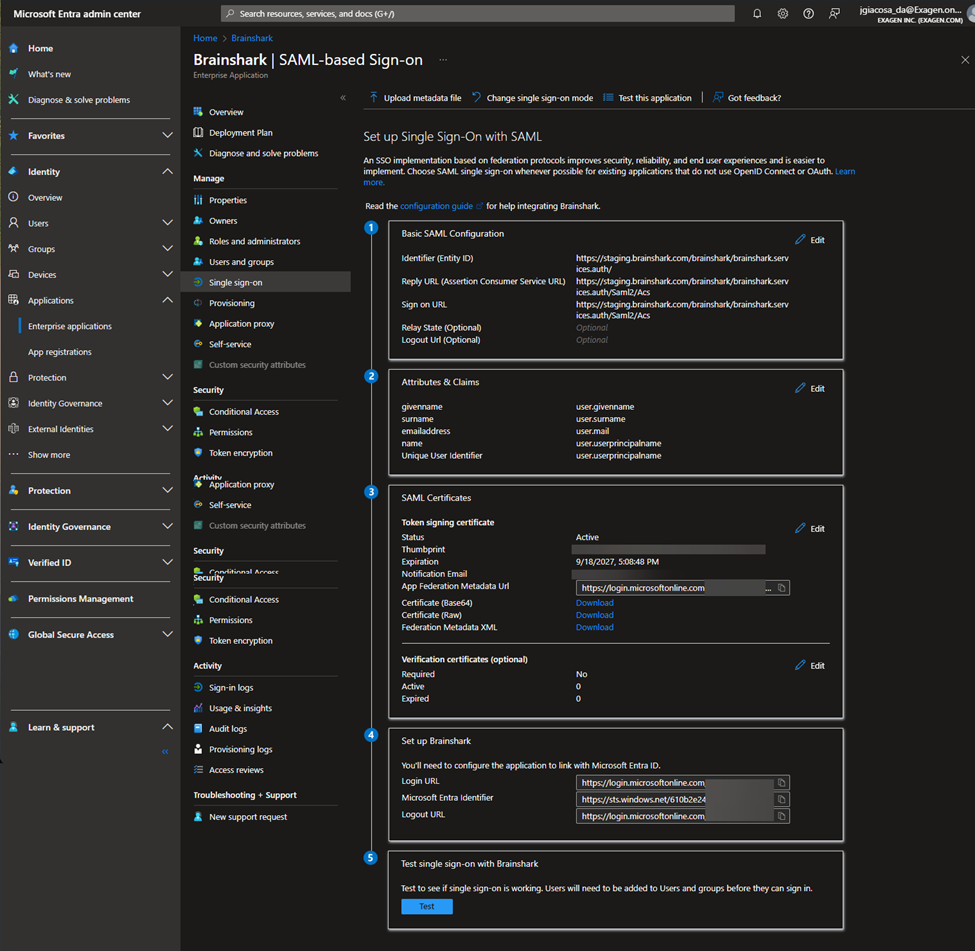This screenshot has width=975, height=951.
Task: Collapse the Identity section in sidebar
Action: (x=167, y=172)
